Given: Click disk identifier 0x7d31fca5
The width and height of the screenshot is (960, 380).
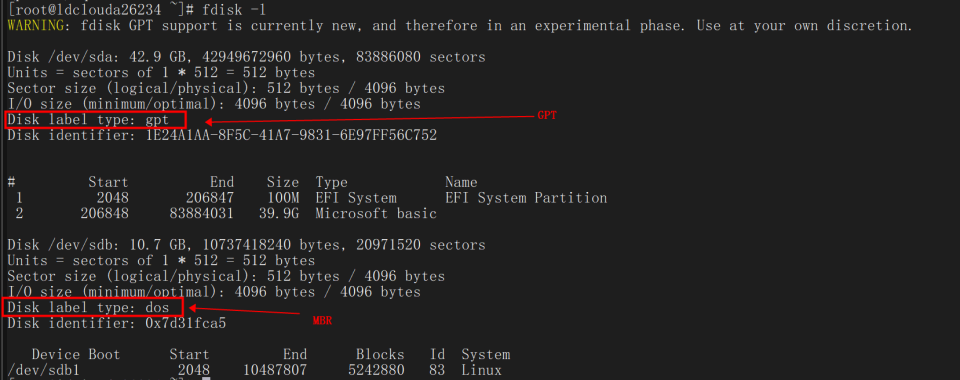Looking at the screenshot, I should (x=186, y=323).
